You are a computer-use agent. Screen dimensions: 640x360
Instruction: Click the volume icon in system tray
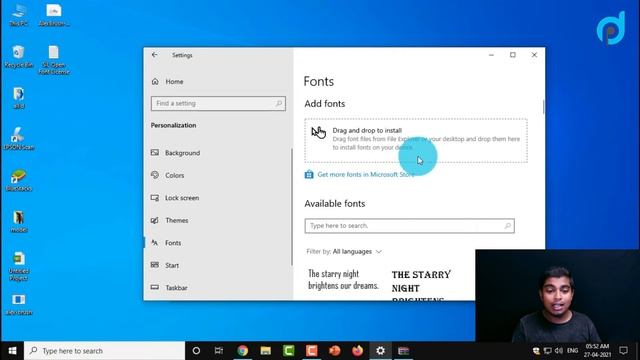[558, 351]
